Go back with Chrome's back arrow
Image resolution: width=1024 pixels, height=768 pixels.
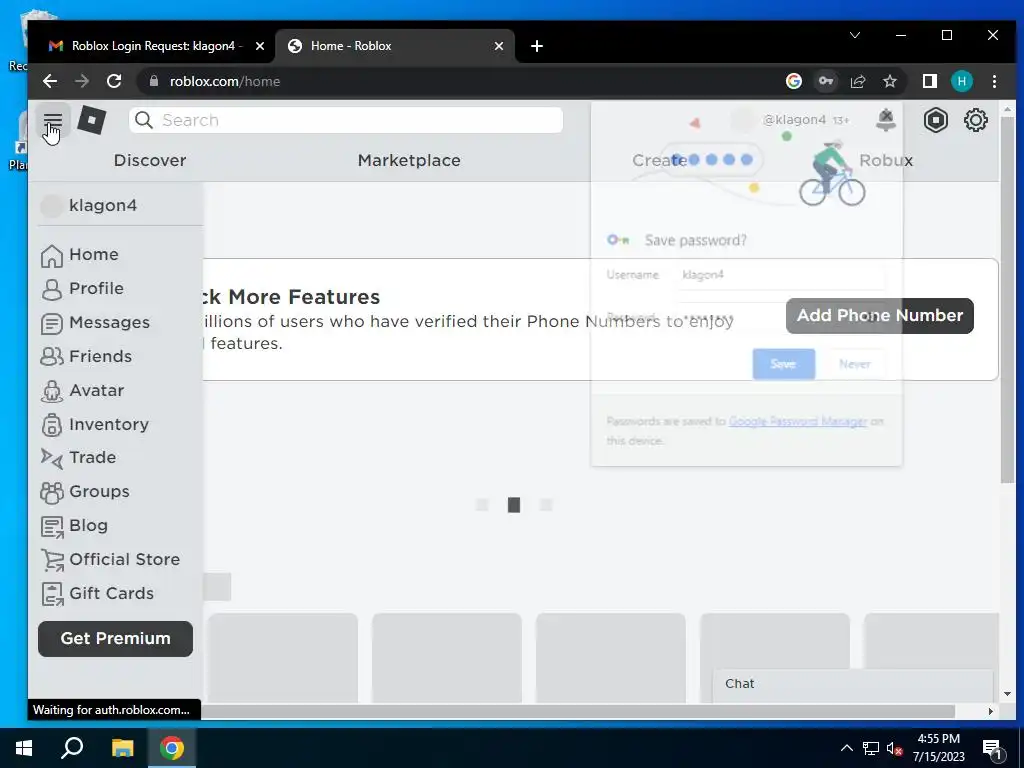[50, 81]
